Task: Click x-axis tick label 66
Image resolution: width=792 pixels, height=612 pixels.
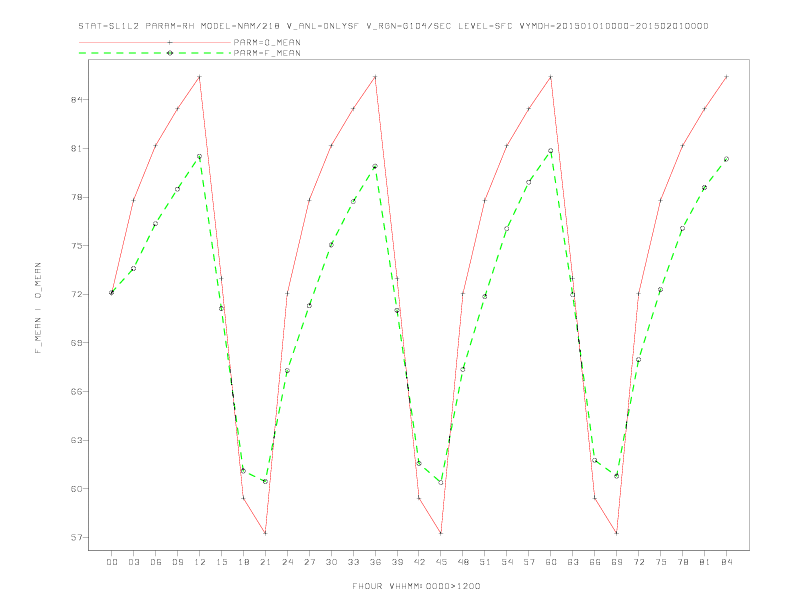Action: [x=595, y=562]
